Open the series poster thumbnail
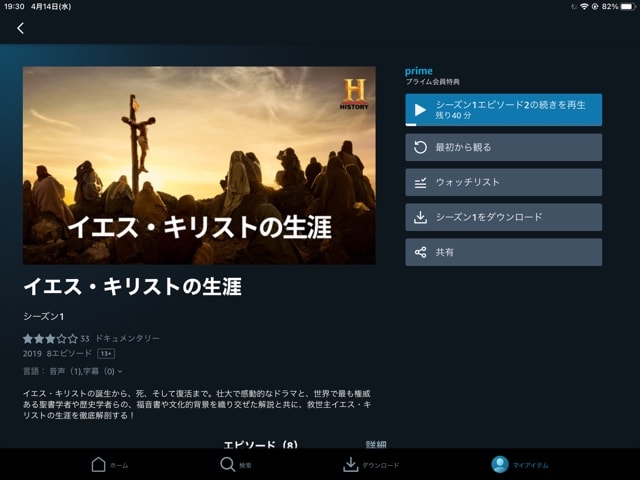The height and width of the screenshot is (480, 640). pos(199,165)
